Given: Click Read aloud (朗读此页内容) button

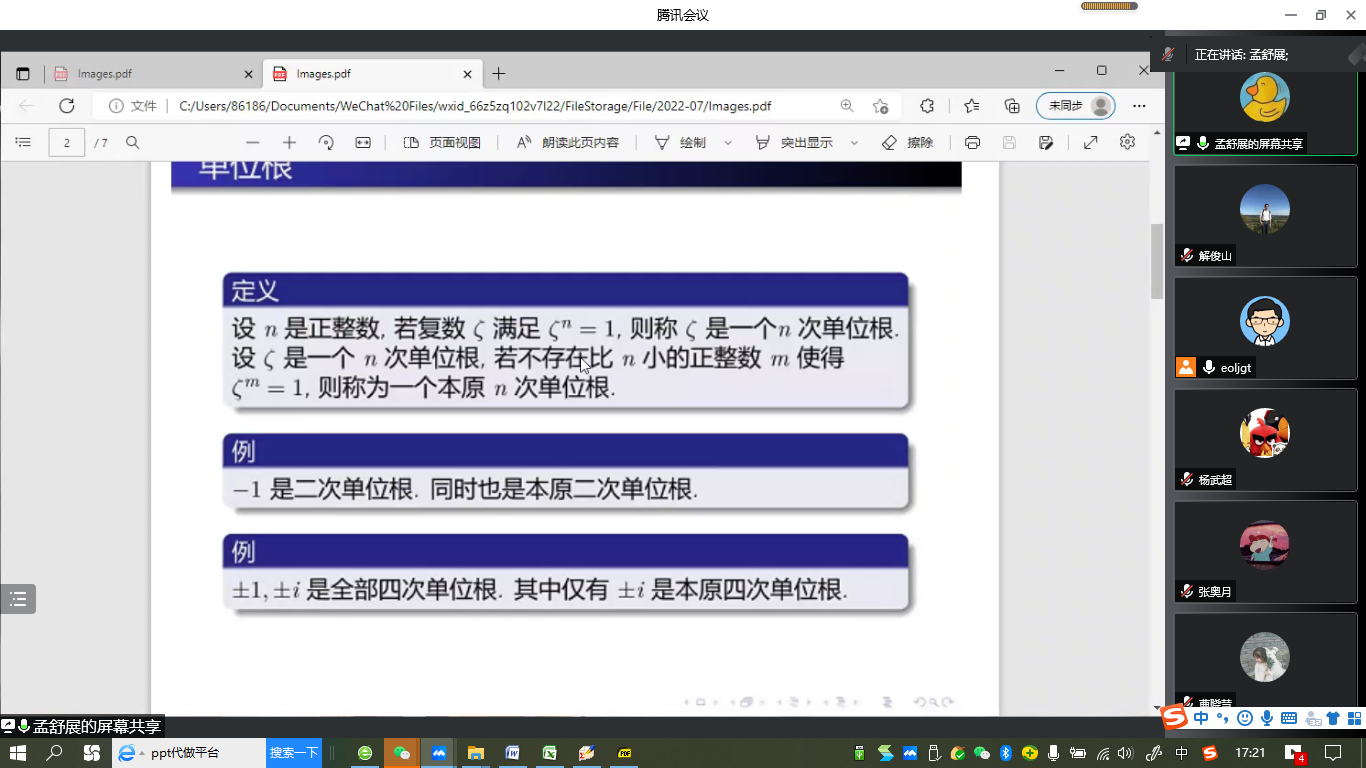Looking at the screenshot, I should (x=568, y=143).
